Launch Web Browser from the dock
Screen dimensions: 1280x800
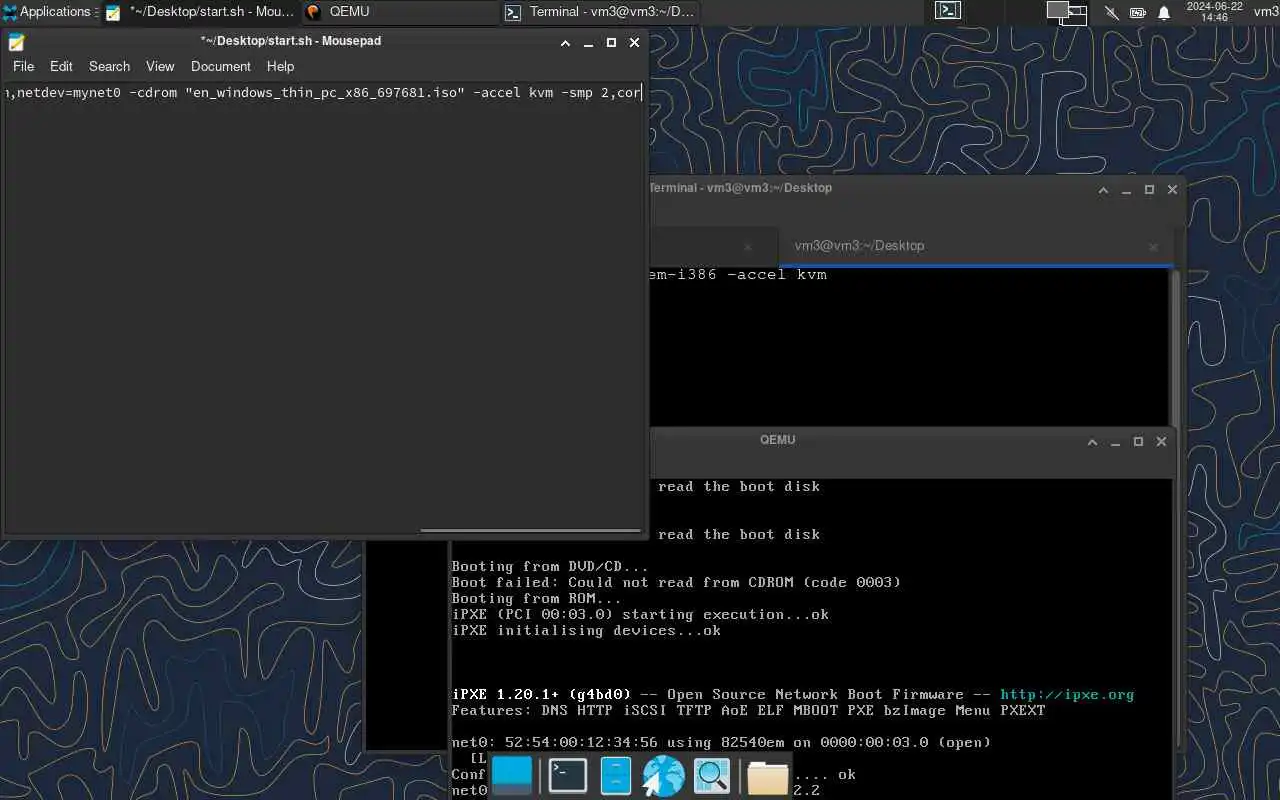[x=663, y=776]
